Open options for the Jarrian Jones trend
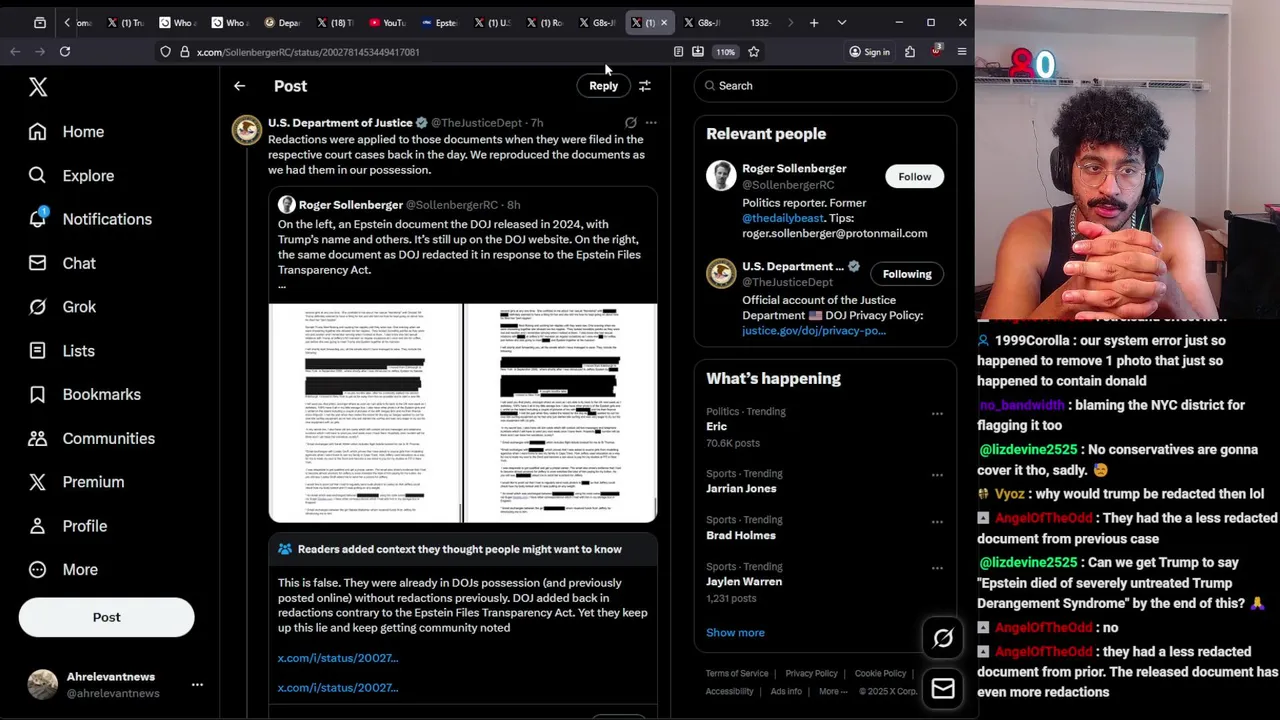 click(937, 475)
